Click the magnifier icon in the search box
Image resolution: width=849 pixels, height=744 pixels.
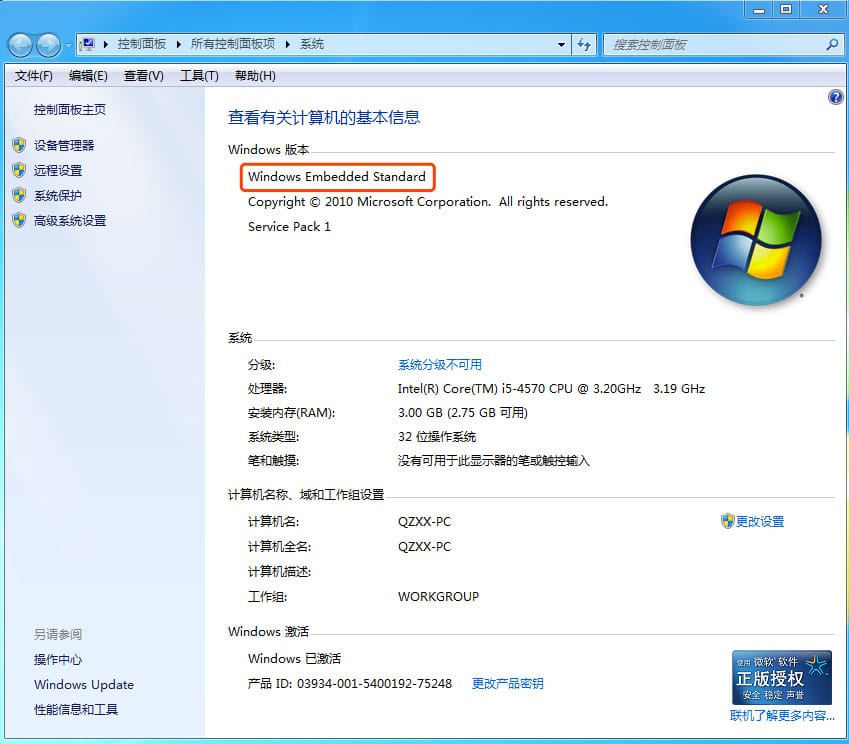coord(831,44)
